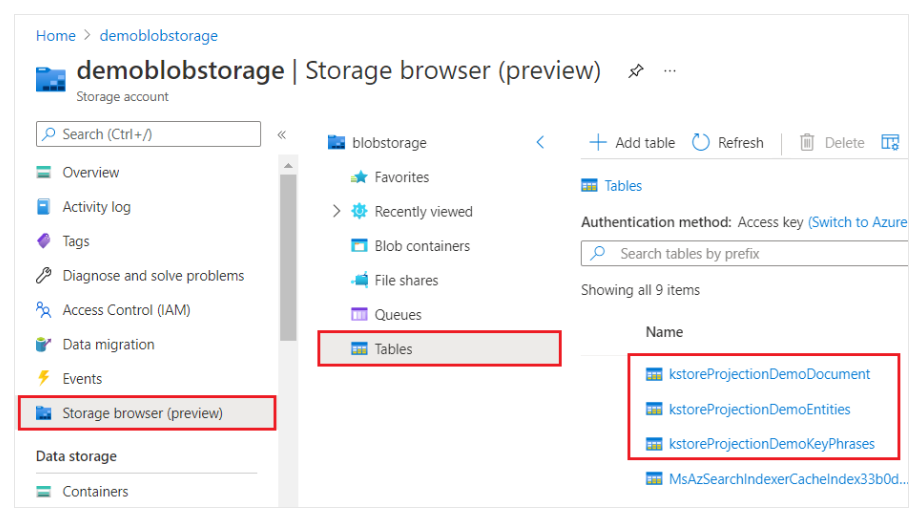Go to Access Control (IAM)
Viewport: 919px width, 515px height.
[127, 310]
